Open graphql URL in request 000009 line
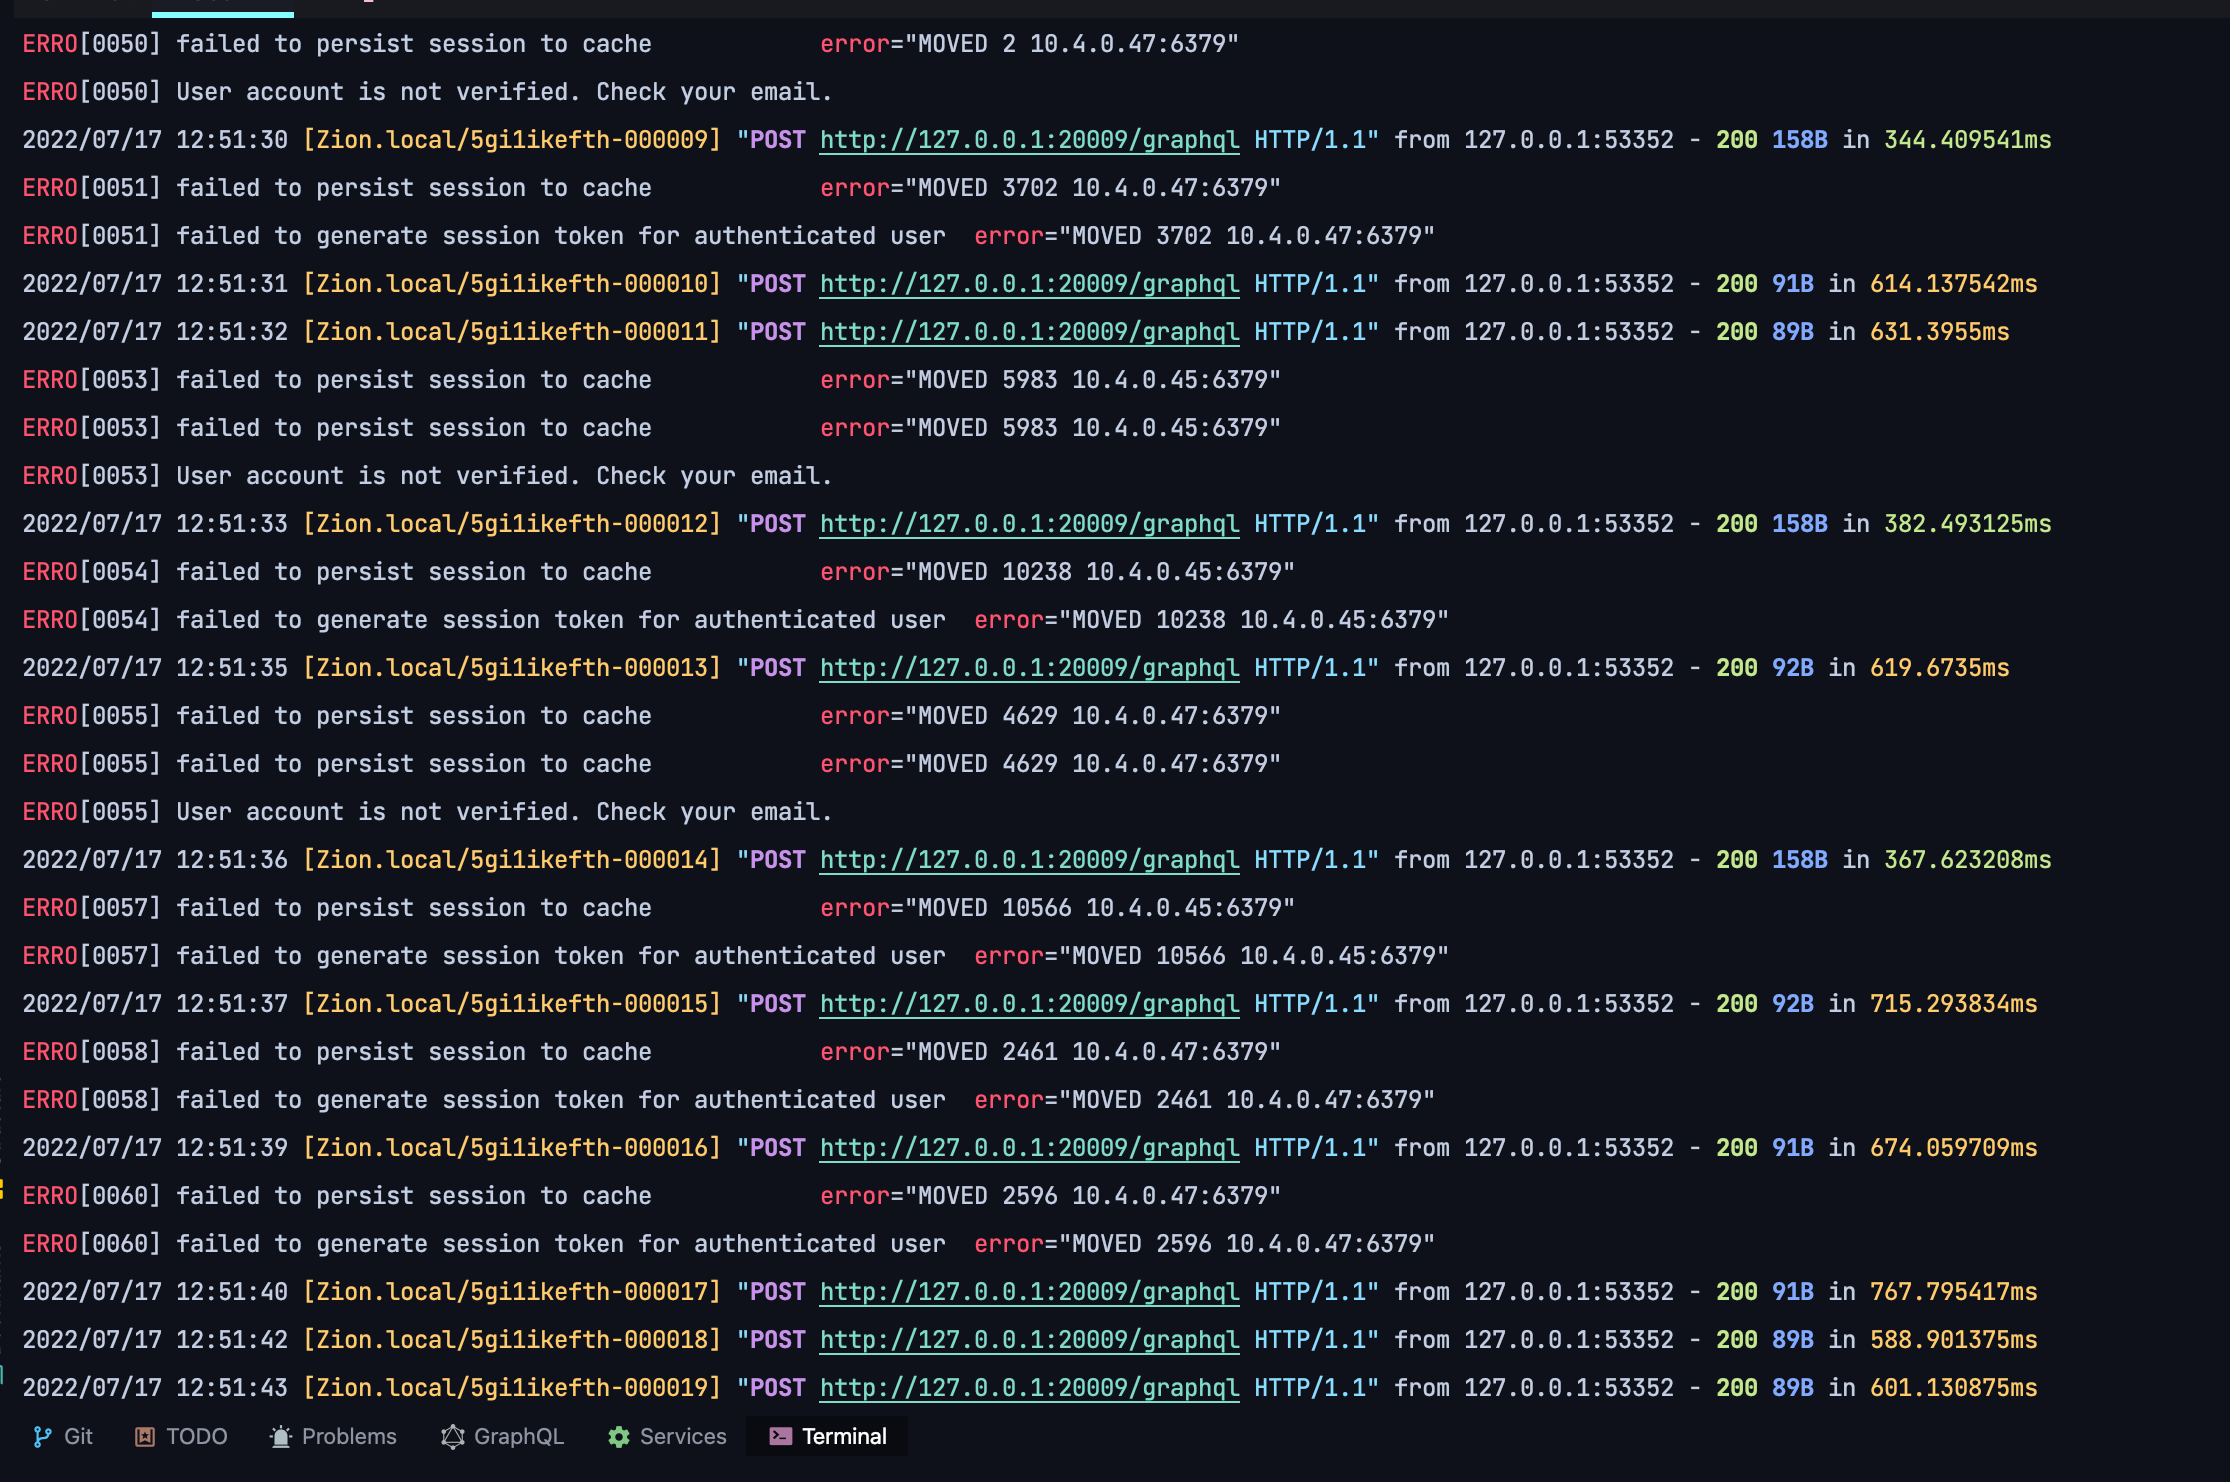The image size is (2230, 1482). click(1029, 140)
